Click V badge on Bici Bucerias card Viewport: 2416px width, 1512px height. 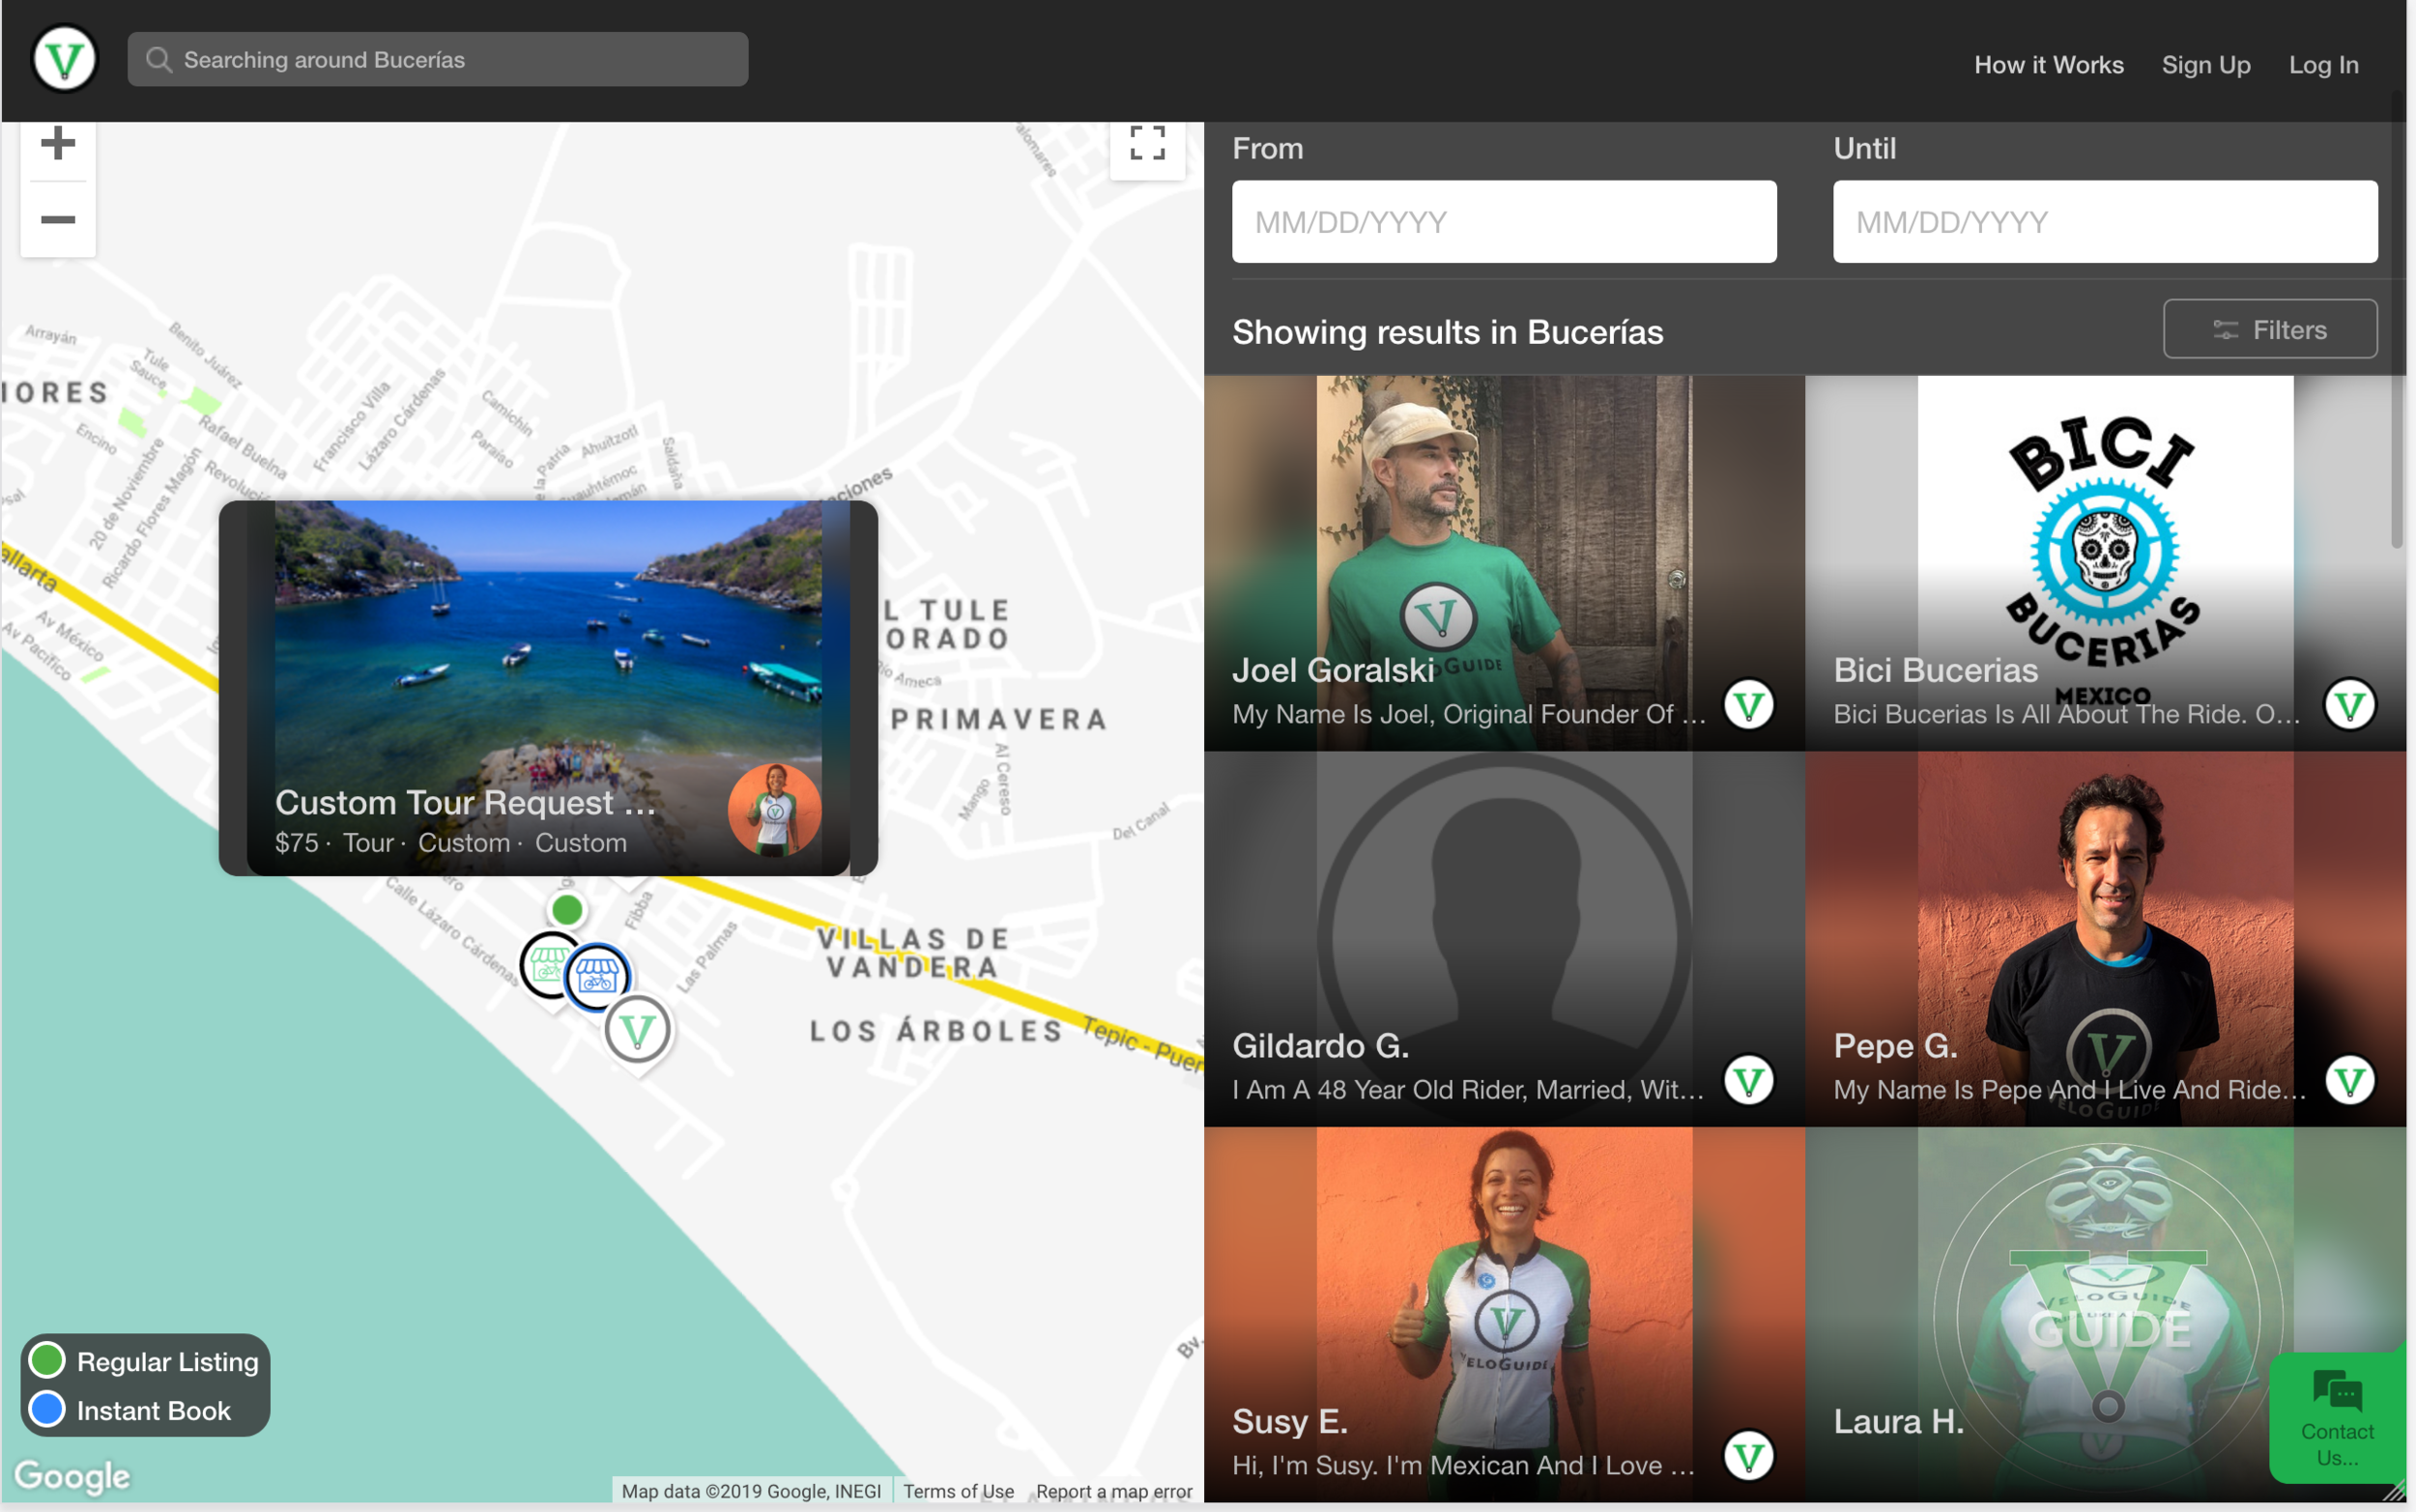pyautogui.click(x=2350, y=705)
